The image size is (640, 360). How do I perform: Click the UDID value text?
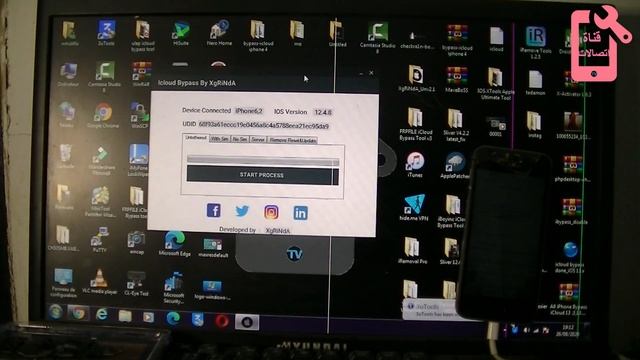point(264,125)
